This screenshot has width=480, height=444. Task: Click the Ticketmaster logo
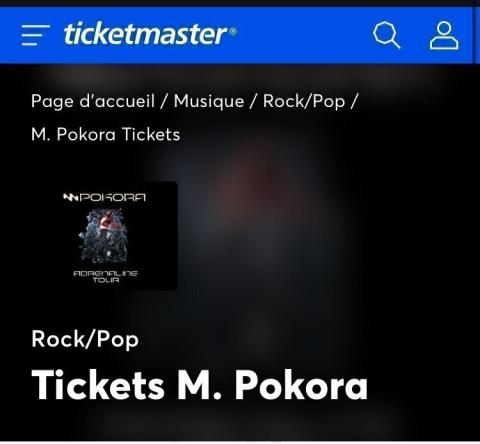tap(150, 34)
